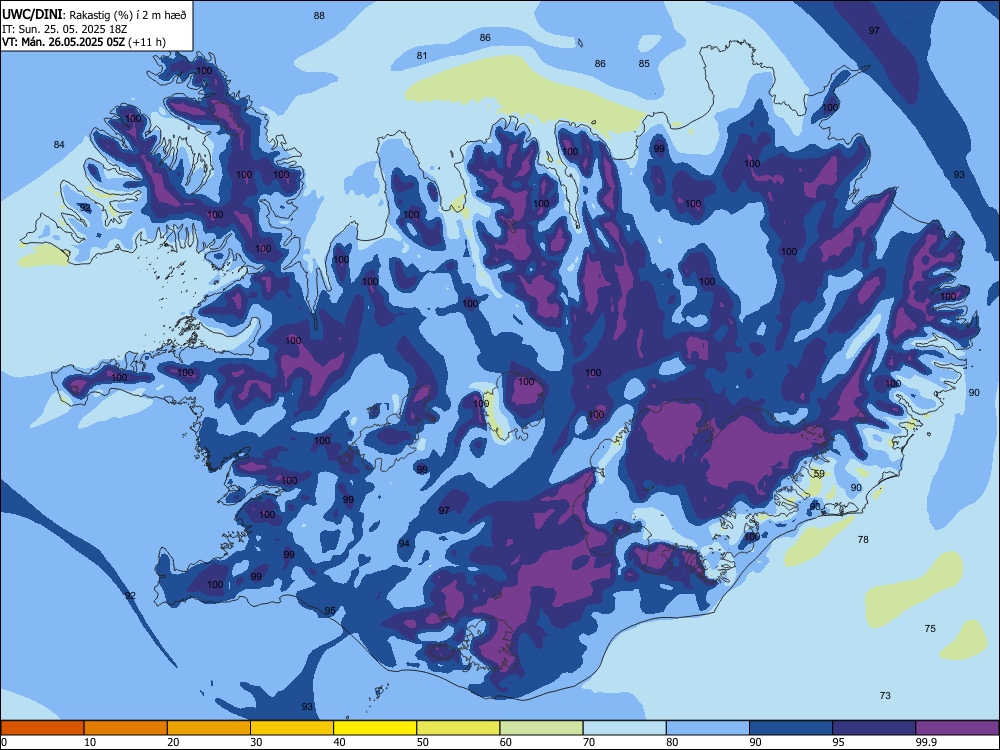
Task: Click the 88 humidity value on the map
Action: [319, 15]
